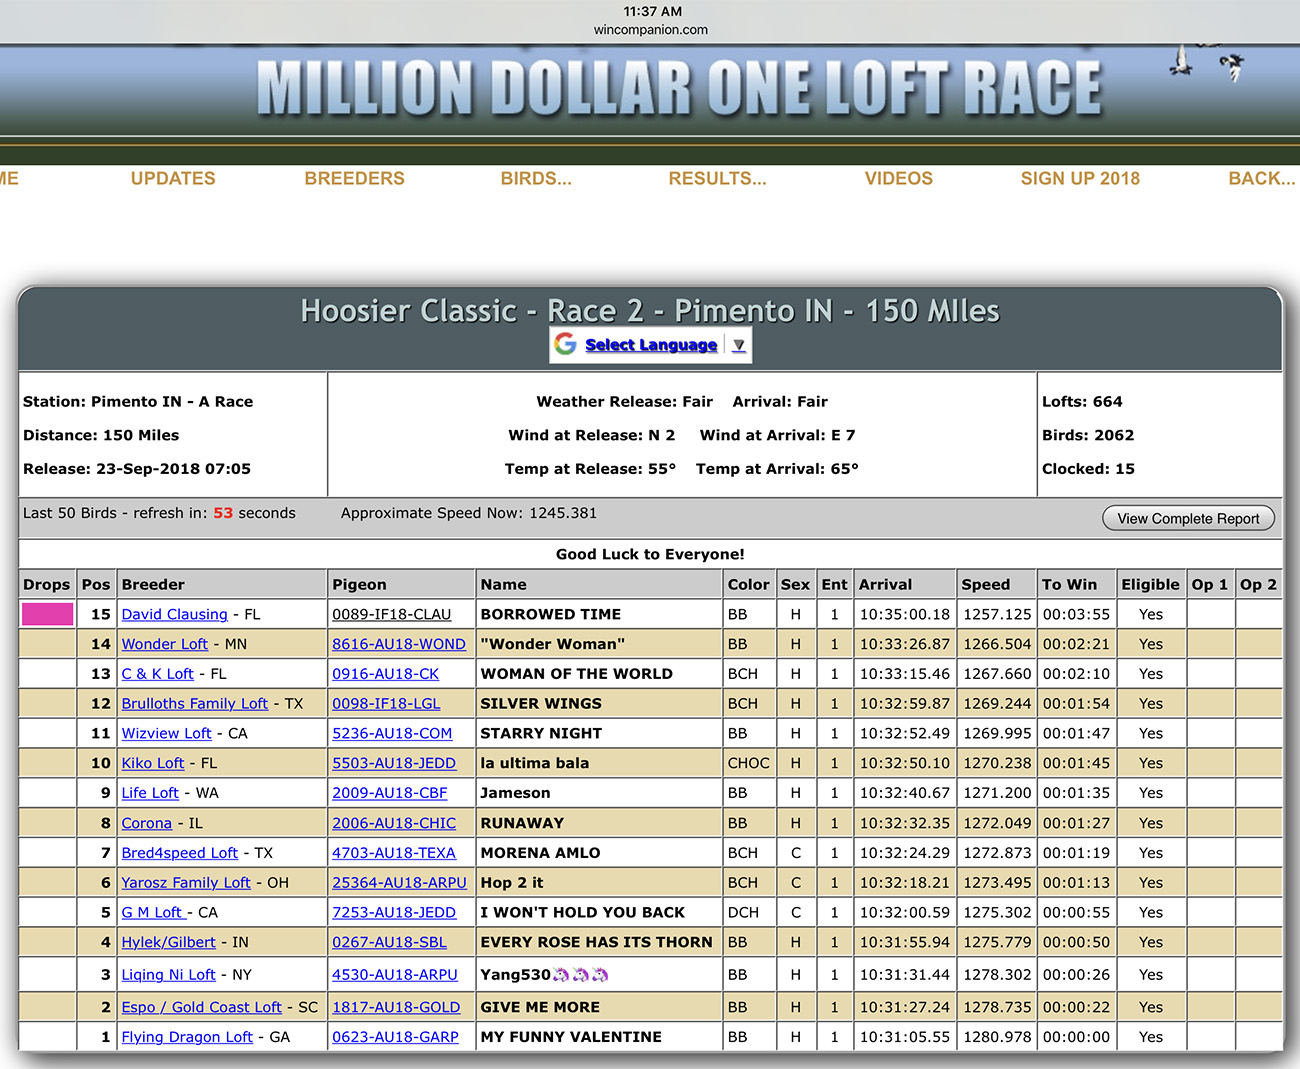Open David Clausing breeder link

tap(174, 614)
